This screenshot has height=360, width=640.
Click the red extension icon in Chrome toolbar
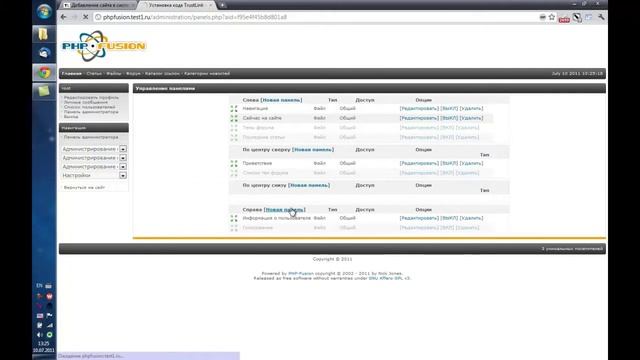click(564, 18)
